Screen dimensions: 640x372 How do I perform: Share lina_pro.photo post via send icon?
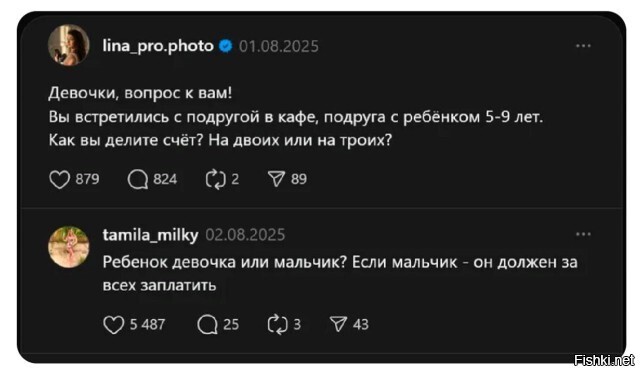pyautogui.click(x=276, y=179)
